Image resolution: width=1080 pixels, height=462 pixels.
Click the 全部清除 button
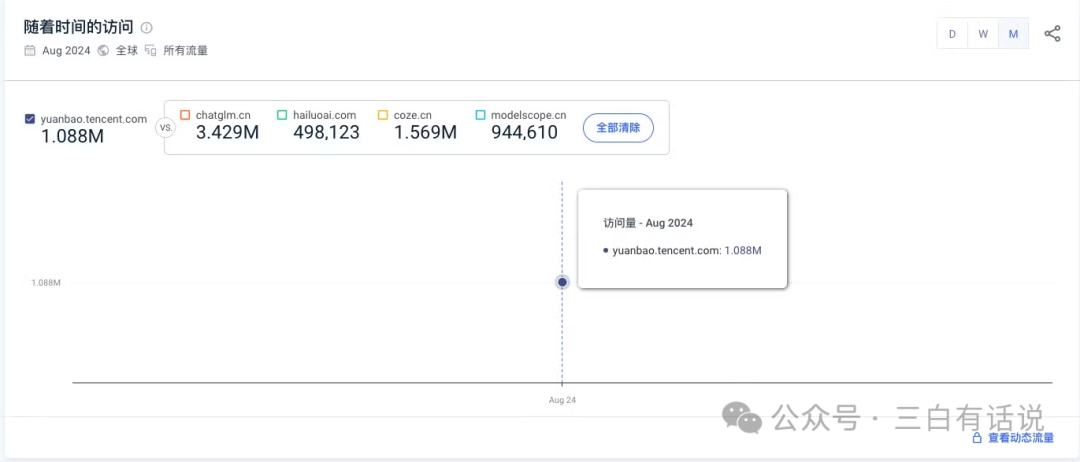click(x=618, y=128)
